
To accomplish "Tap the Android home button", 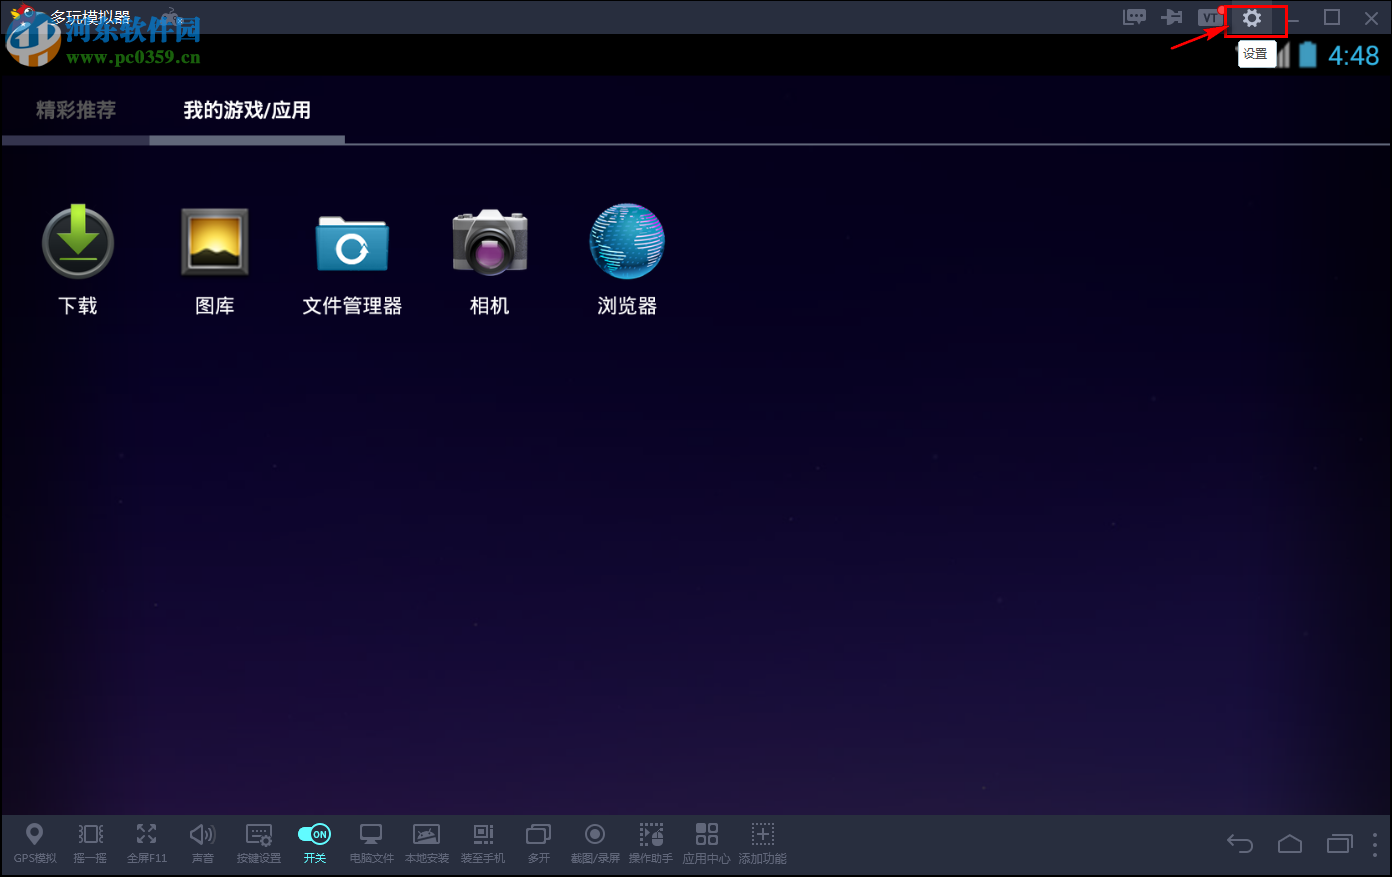I will click(x=1290, y=844).
